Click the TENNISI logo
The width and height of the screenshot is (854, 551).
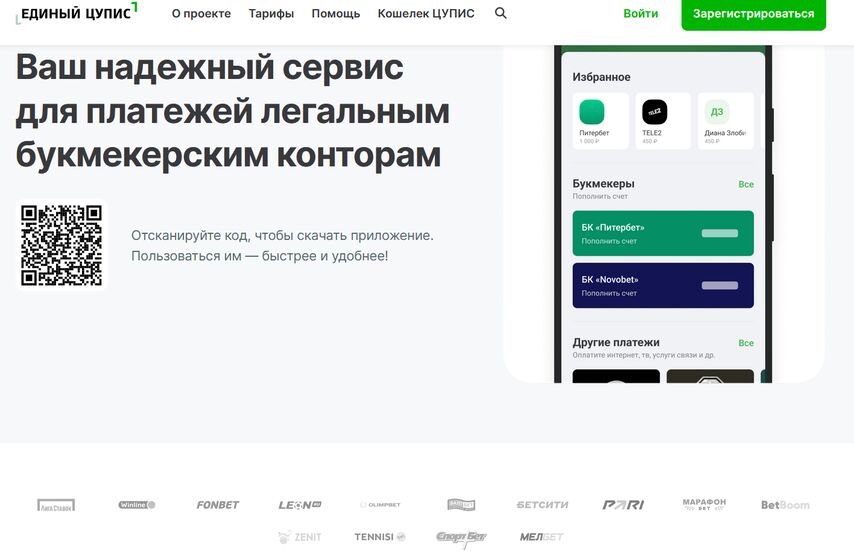(380, 537)
